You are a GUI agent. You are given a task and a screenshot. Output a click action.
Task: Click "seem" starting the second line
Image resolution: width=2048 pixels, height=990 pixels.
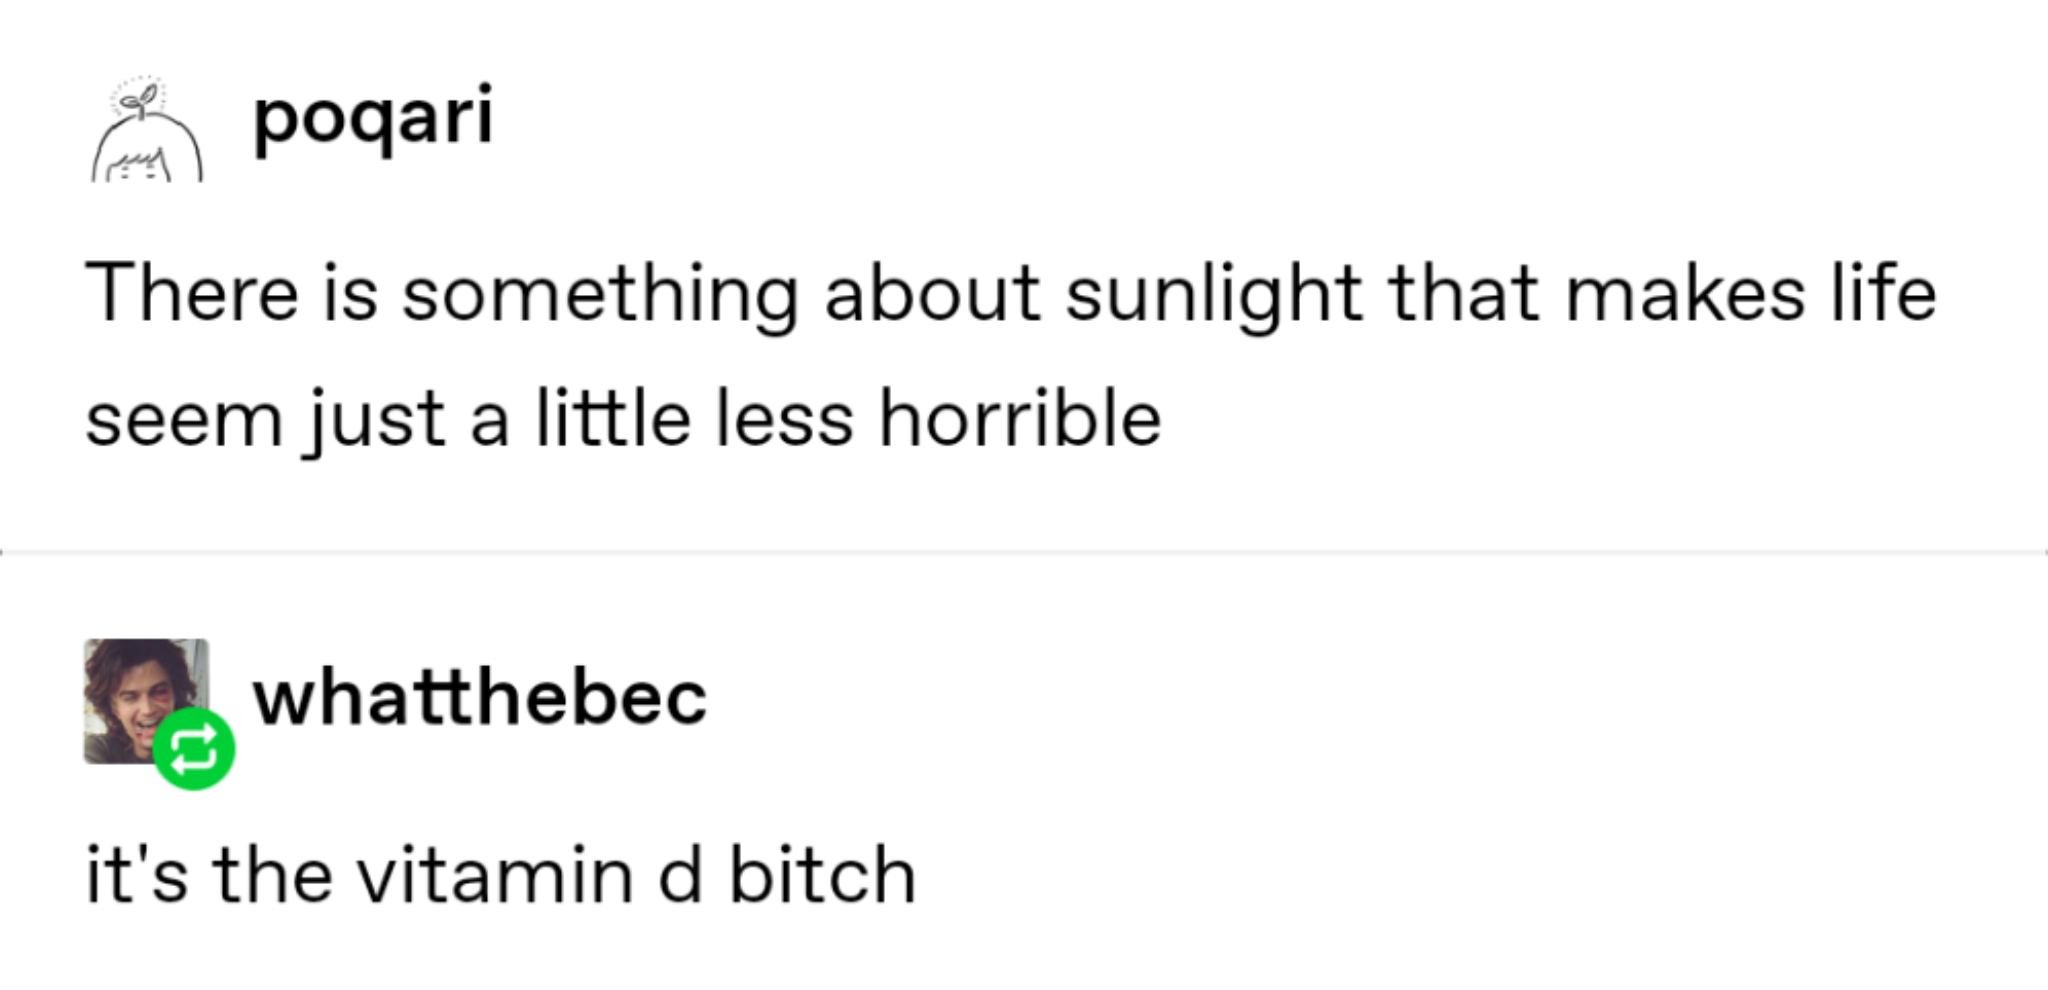point(184,419)
